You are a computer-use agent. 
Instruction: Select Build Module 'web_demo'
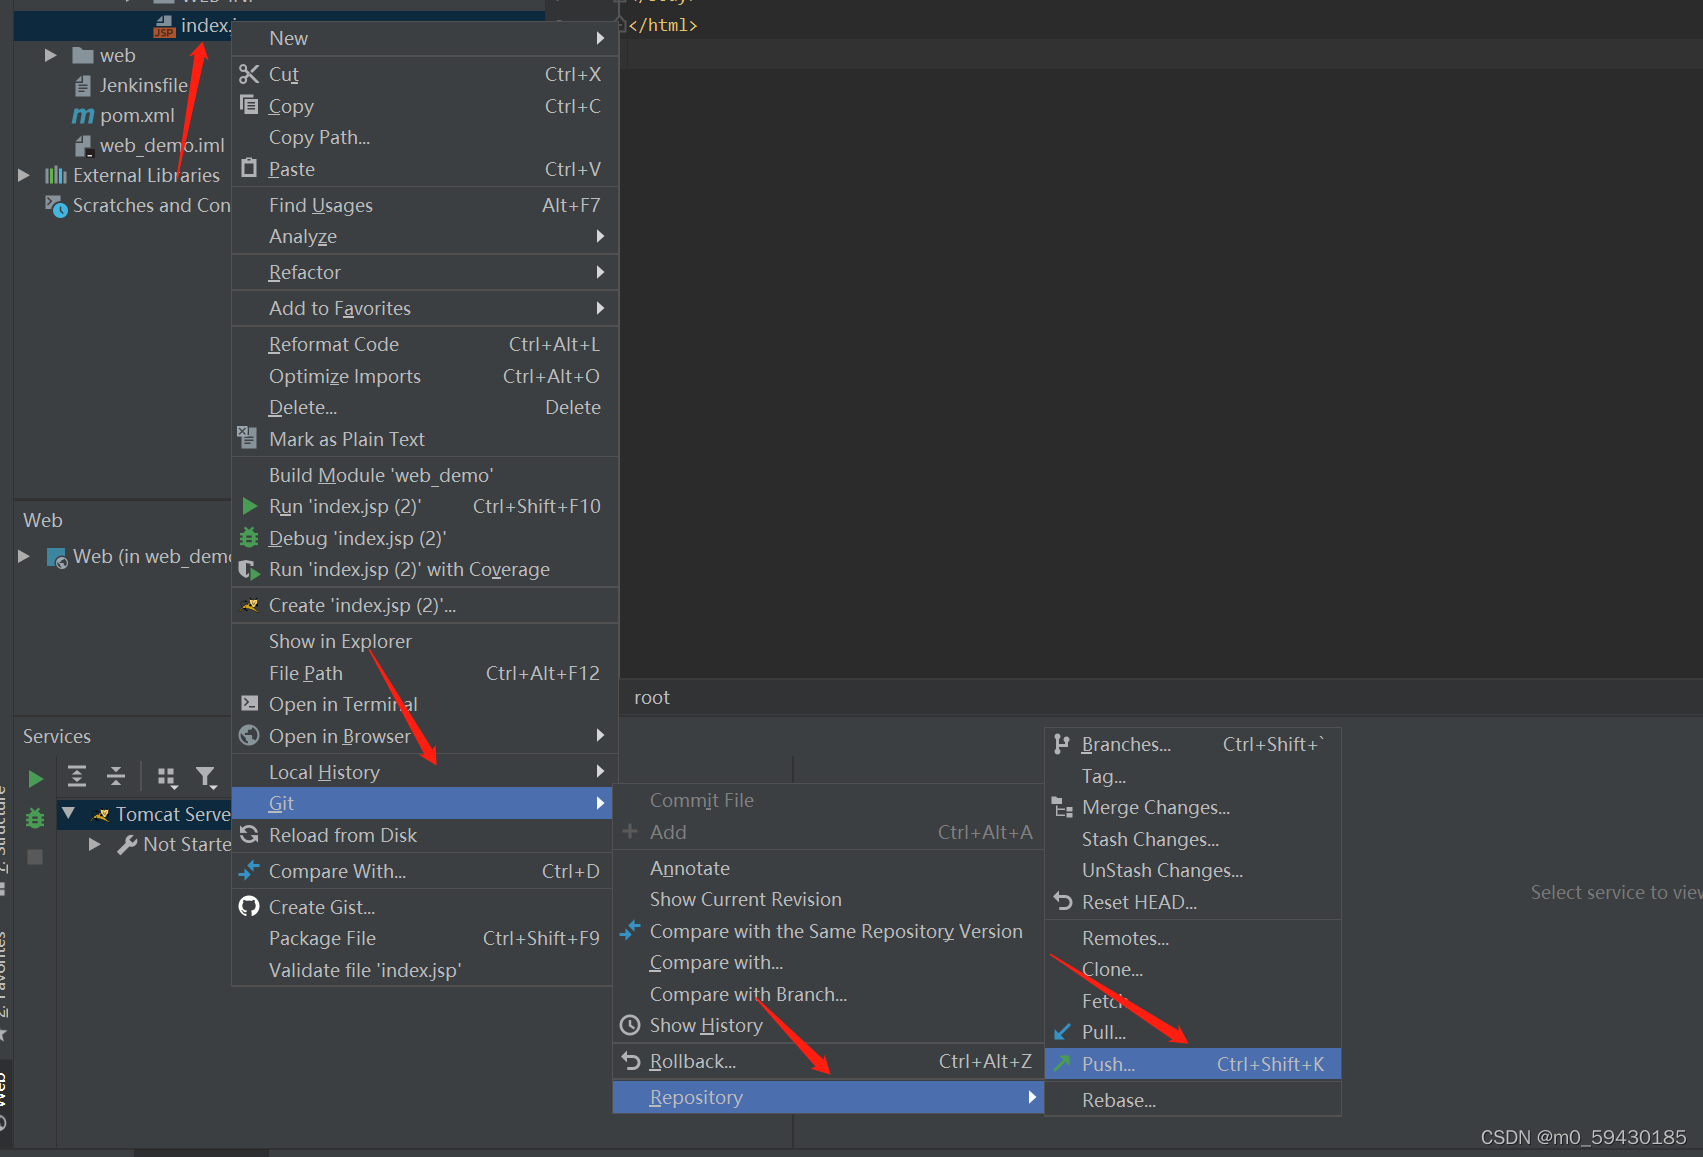pos(425,475)
